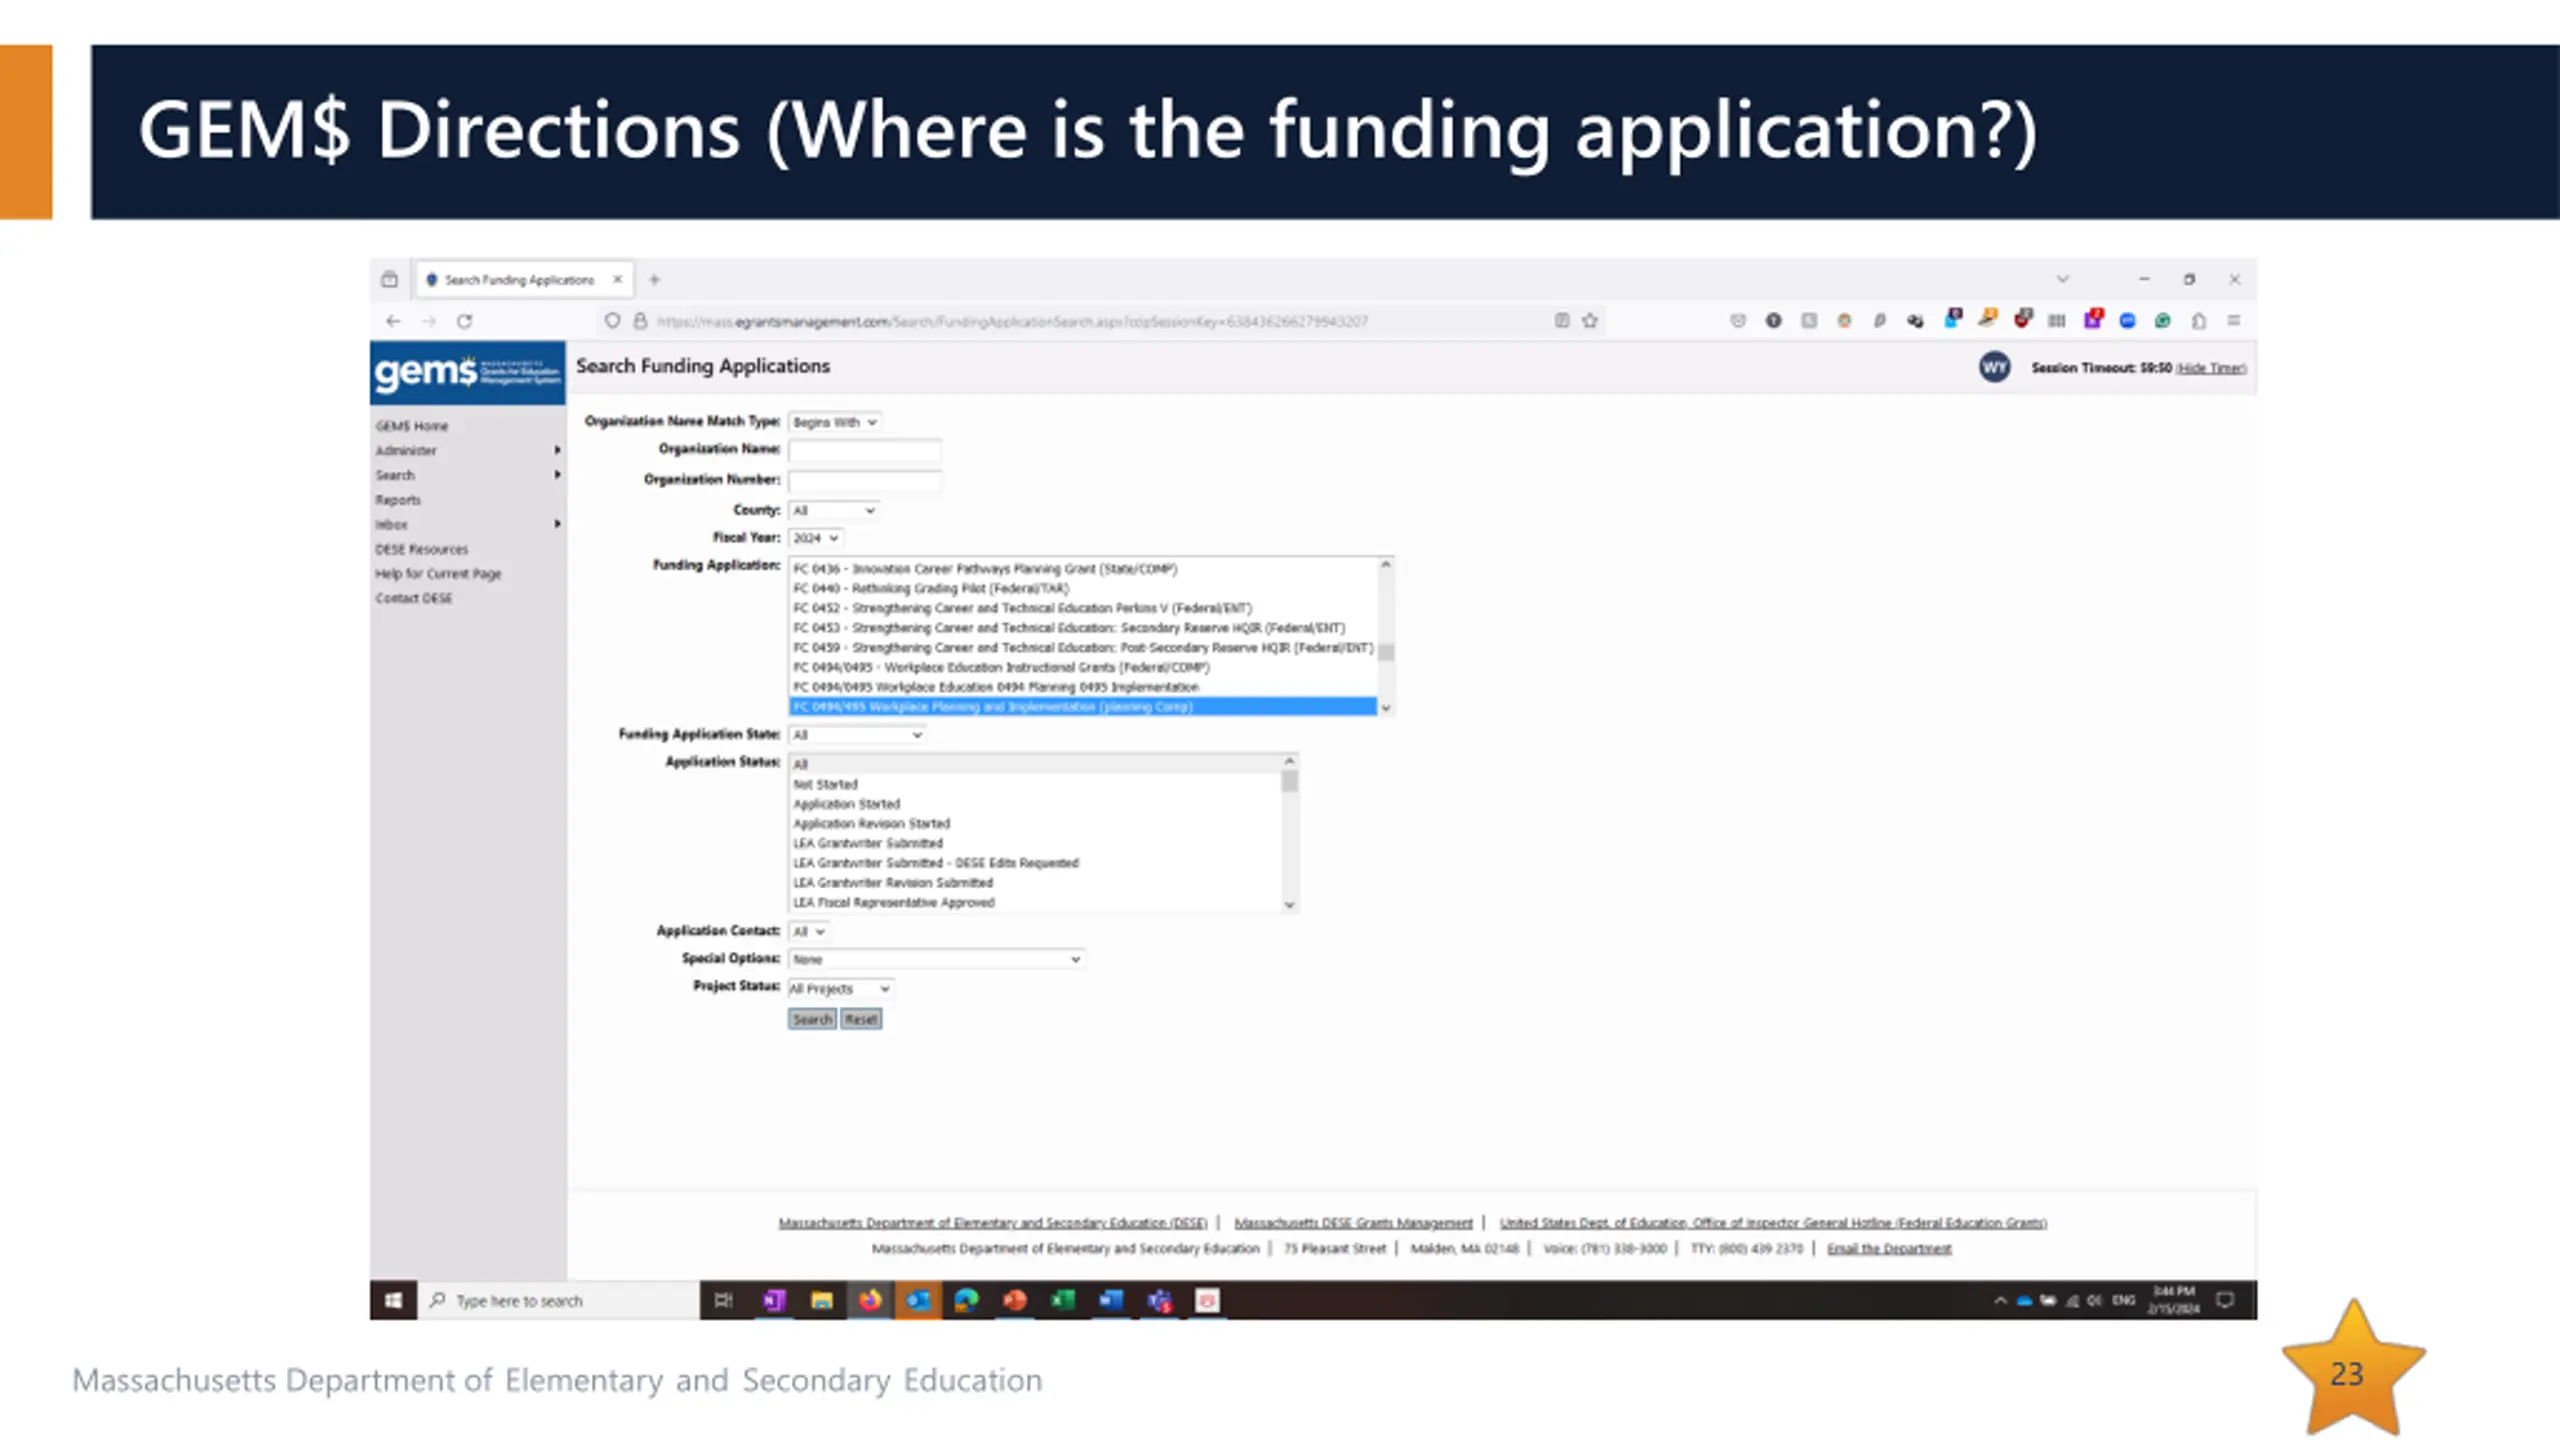
Task: Click the Windows taskbar search box
Action: (x=560, y=1300)
